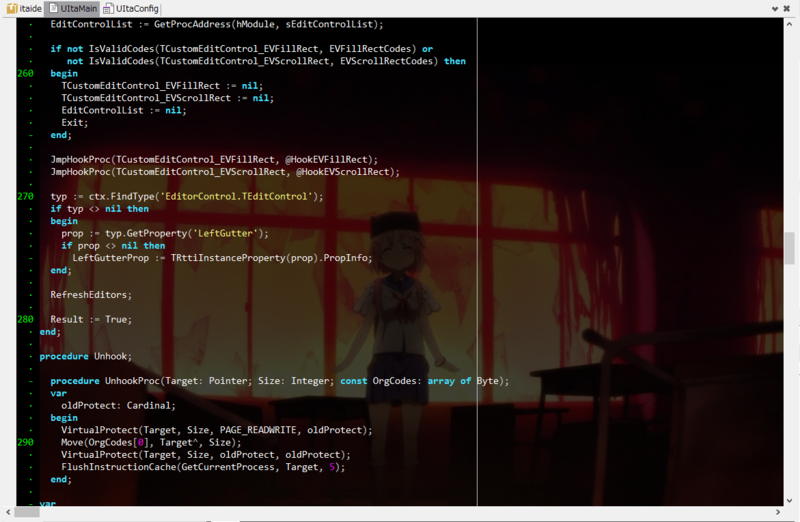Image resolution: width=800 pixels, height=522 pixels.
Task: Click 'LeftGutterProp' assignment line
Action: click(x=222, y=258)
